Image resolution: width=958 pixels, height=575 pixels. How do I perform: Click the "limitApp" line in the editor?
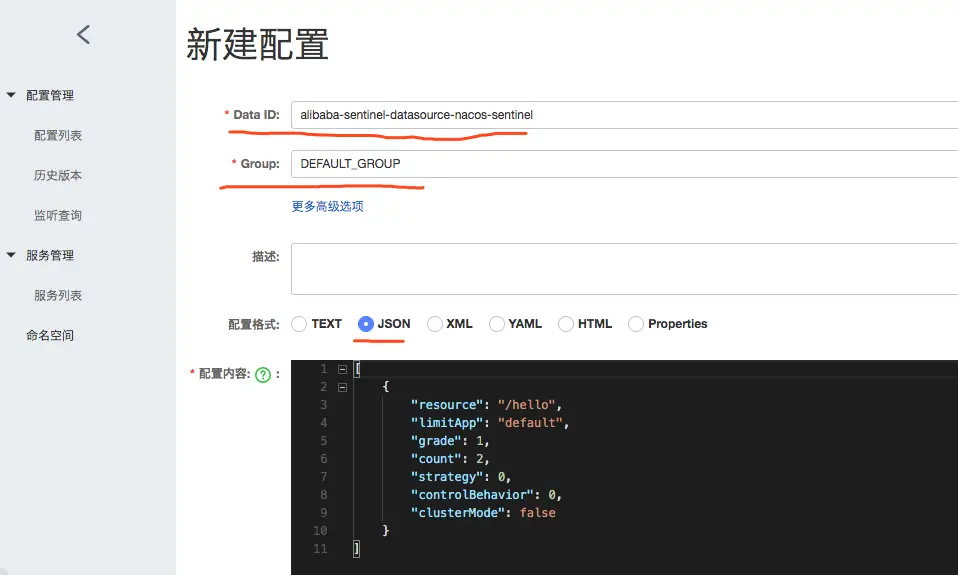[489, 423]
